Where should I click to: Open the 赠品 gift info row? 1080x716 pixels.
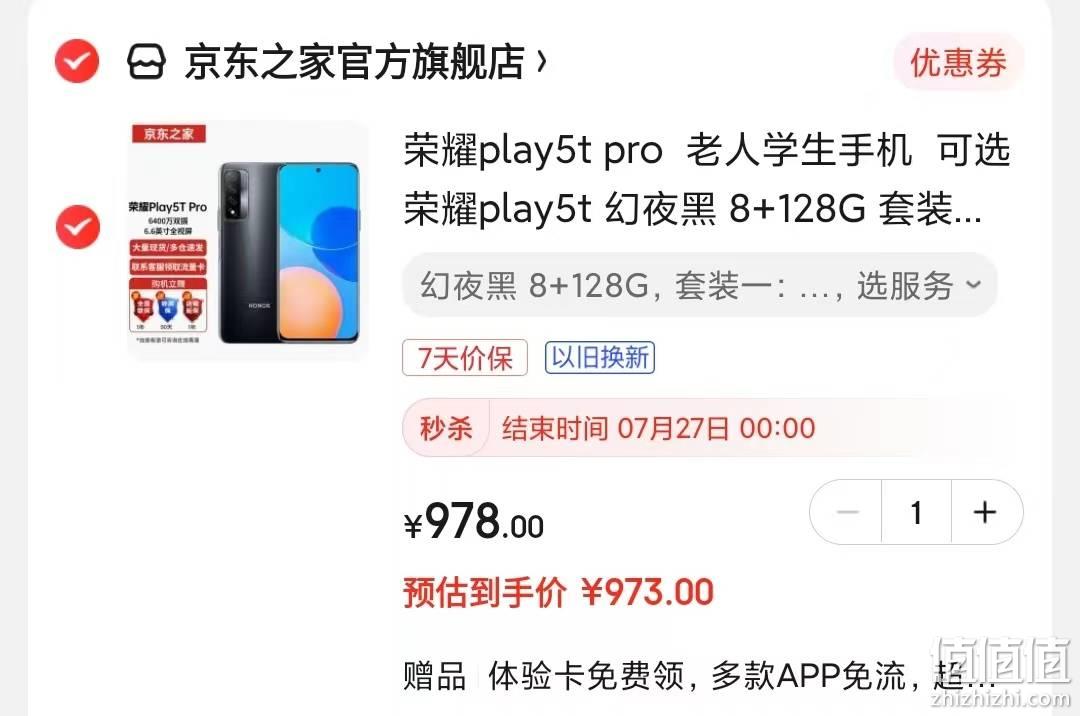pyautogui.click(x=699, y=675)
